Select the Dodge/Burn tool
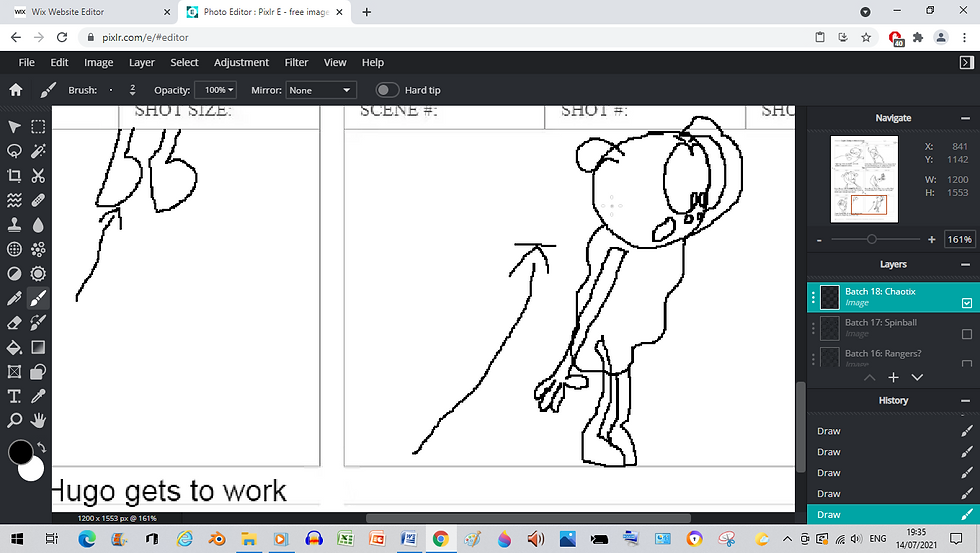Screen dimensions: 980x553 [x=14, y=274]
